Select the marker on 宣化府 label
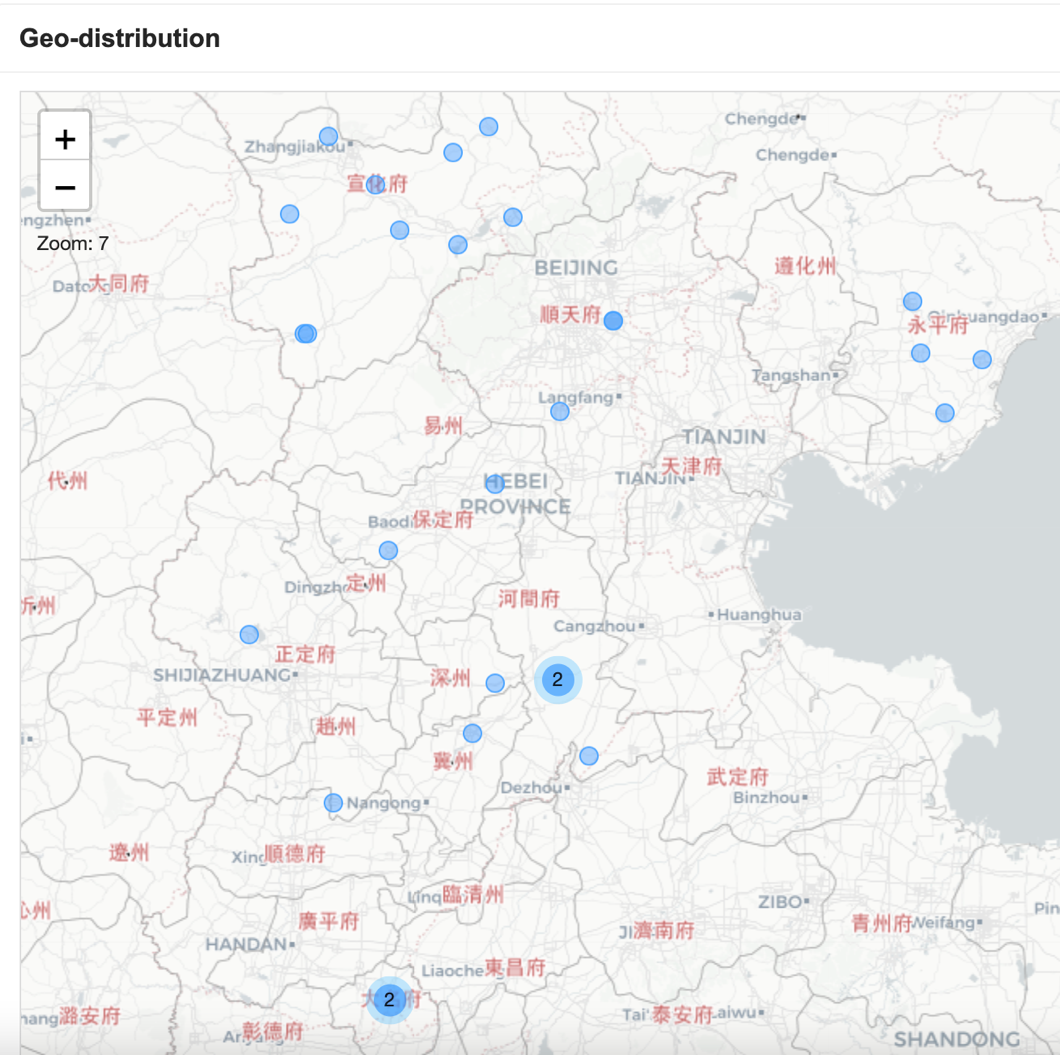The image size is (1060, 1055). (x=375, y=185)
